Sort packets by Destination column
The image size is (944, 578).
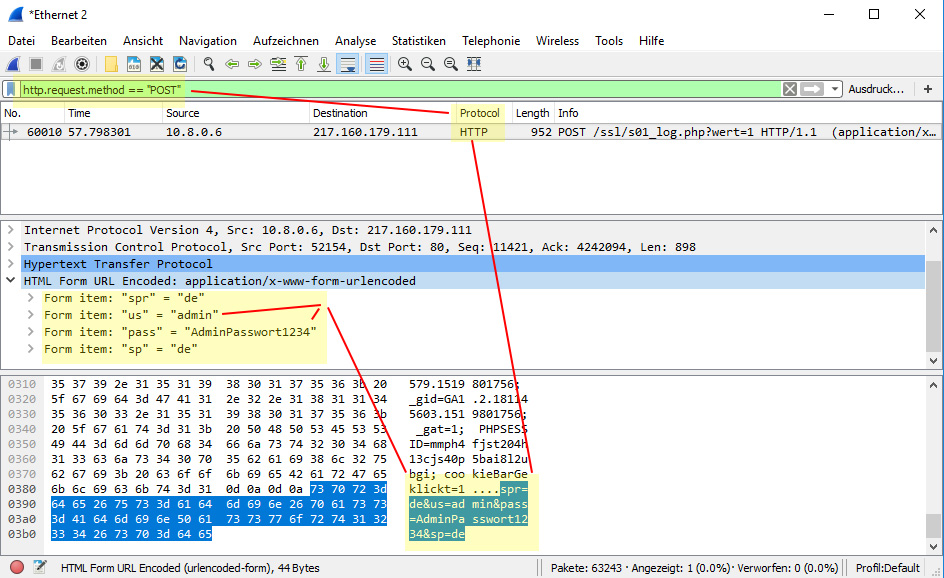(x=382, y=113)
